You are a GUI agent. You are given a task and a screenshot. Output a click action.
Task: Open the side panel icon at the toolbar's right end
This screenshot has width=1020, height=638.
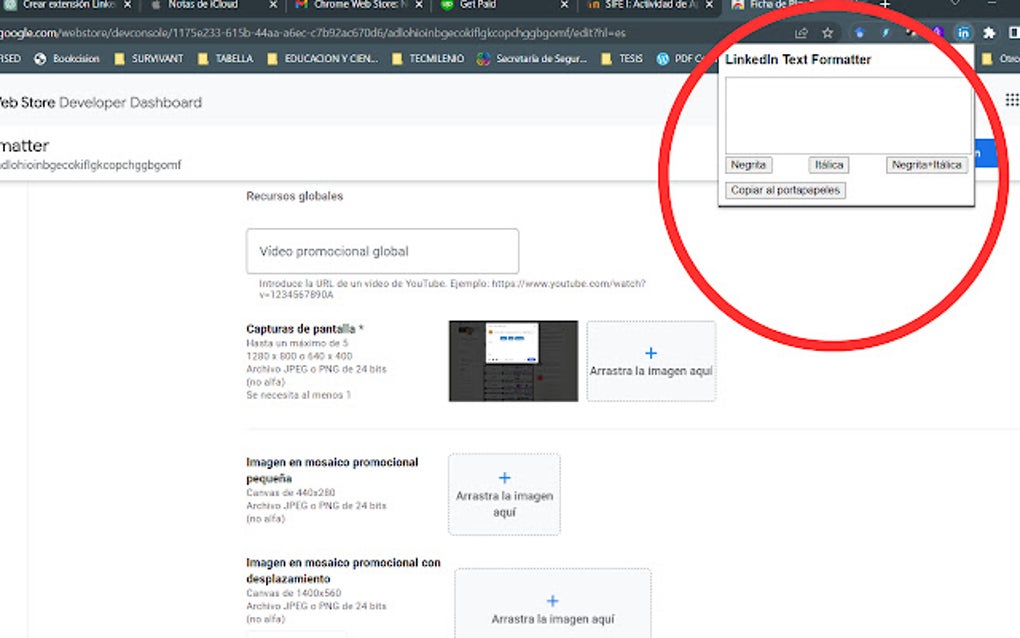[1013, 33]
